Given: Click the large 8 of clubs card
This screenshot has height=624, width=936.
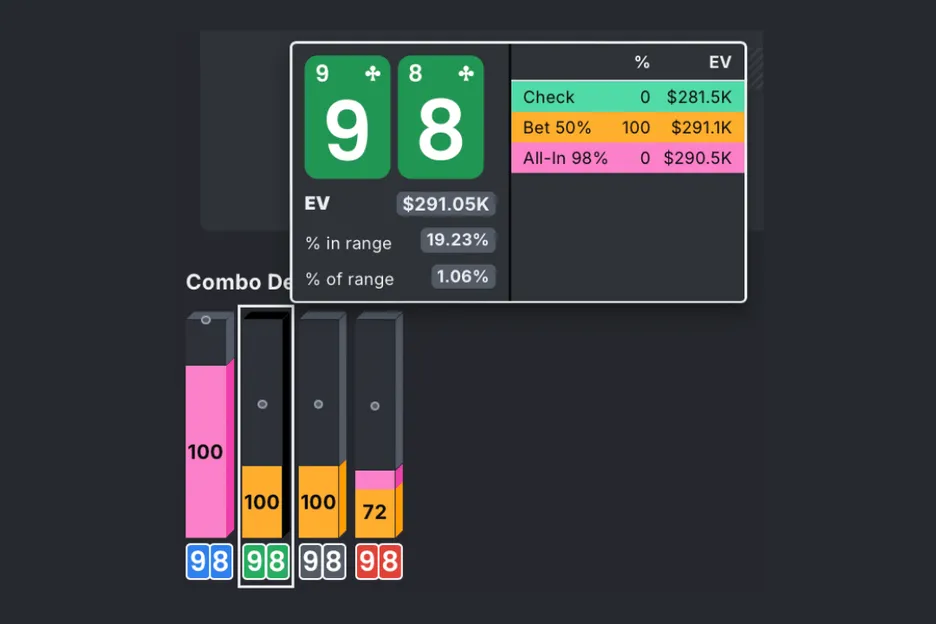Looking at the screenshot, I should tap(440, 117).
